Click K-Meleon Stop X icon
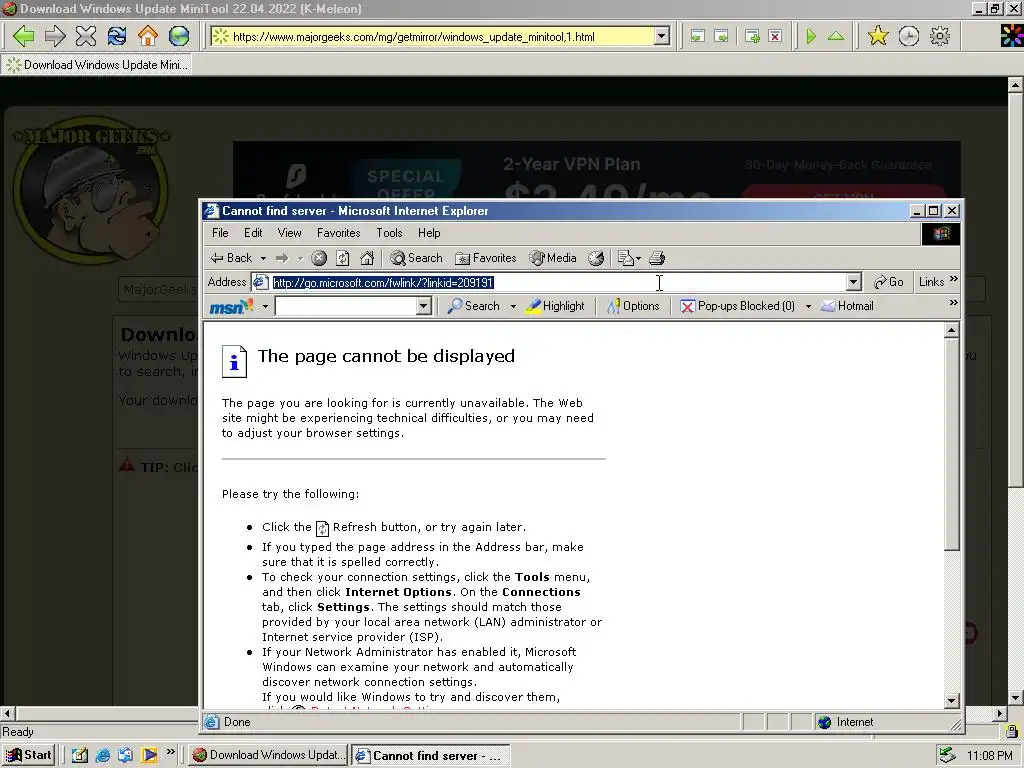 (x=86, y=36)
